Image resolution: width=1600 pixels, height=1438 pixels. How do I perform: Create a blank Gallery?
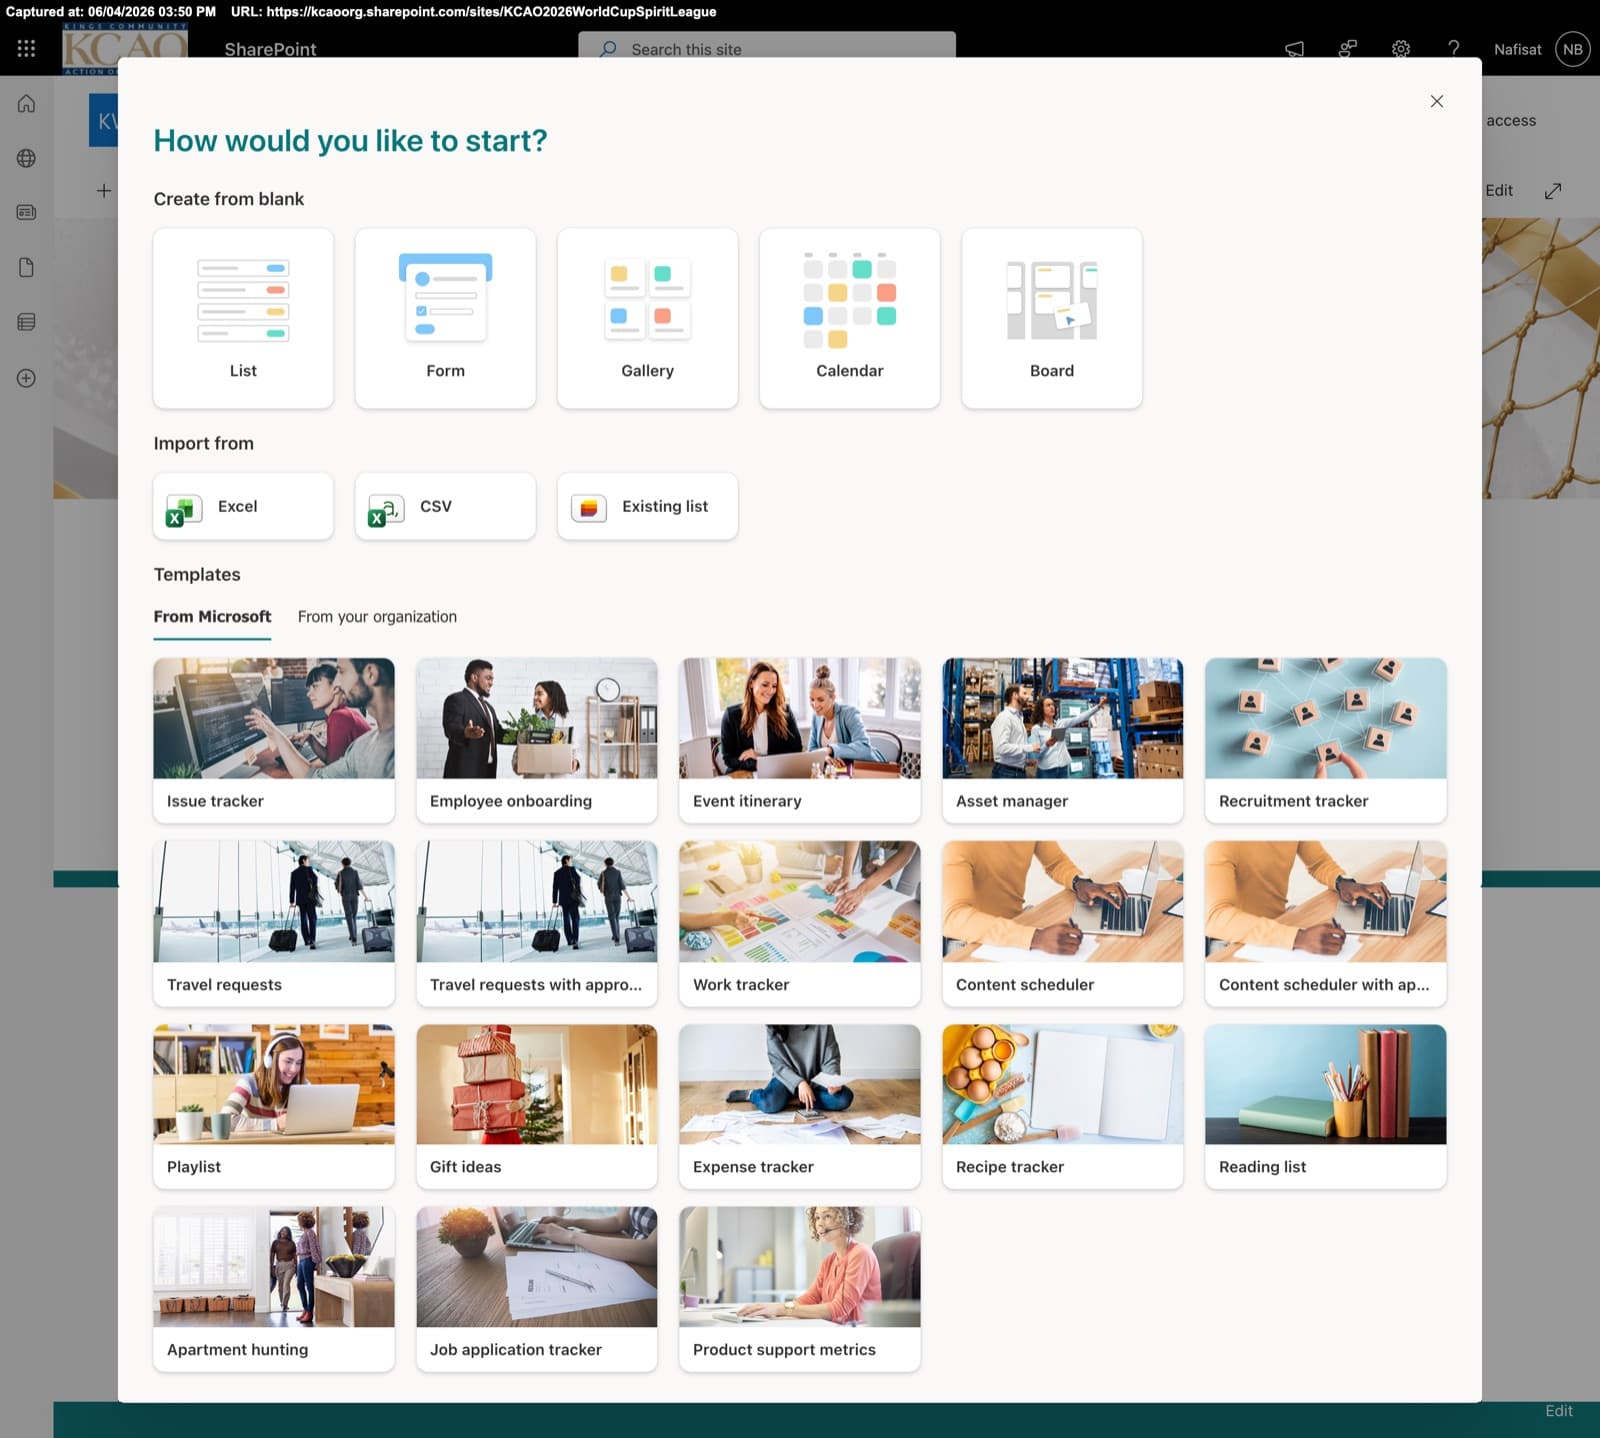(647, 318)
